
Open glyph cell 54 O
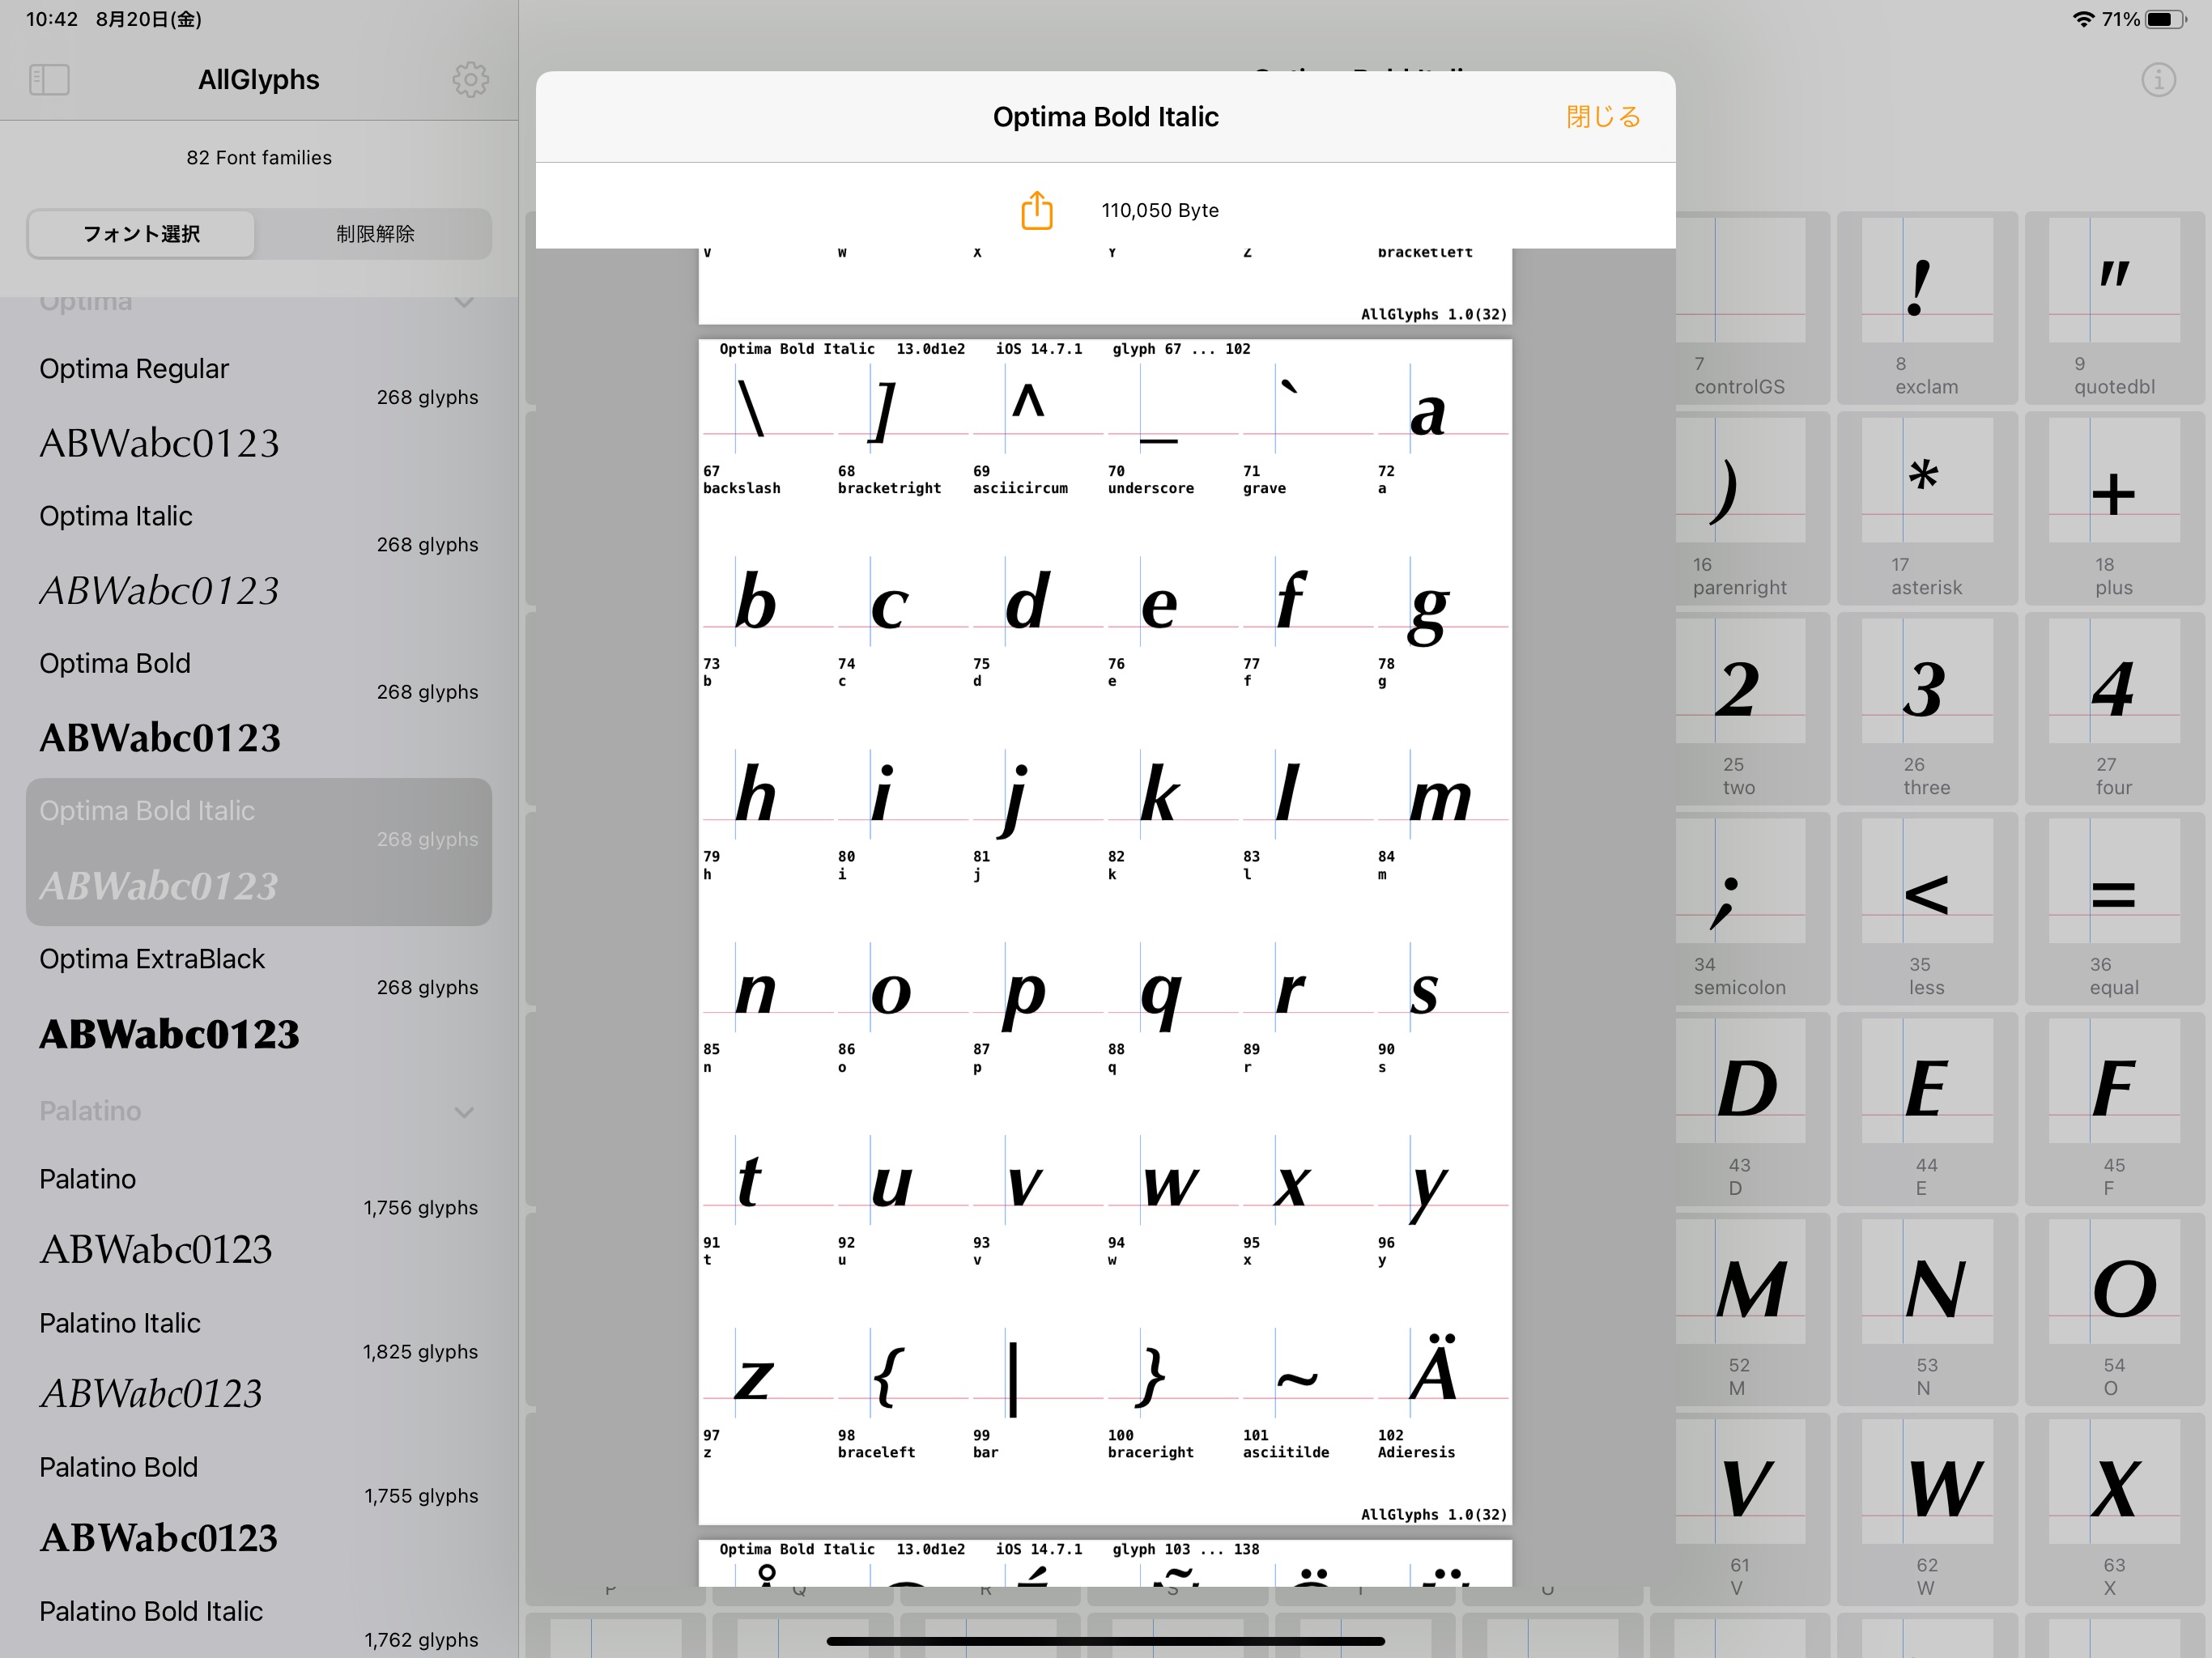point(2114,1309)
